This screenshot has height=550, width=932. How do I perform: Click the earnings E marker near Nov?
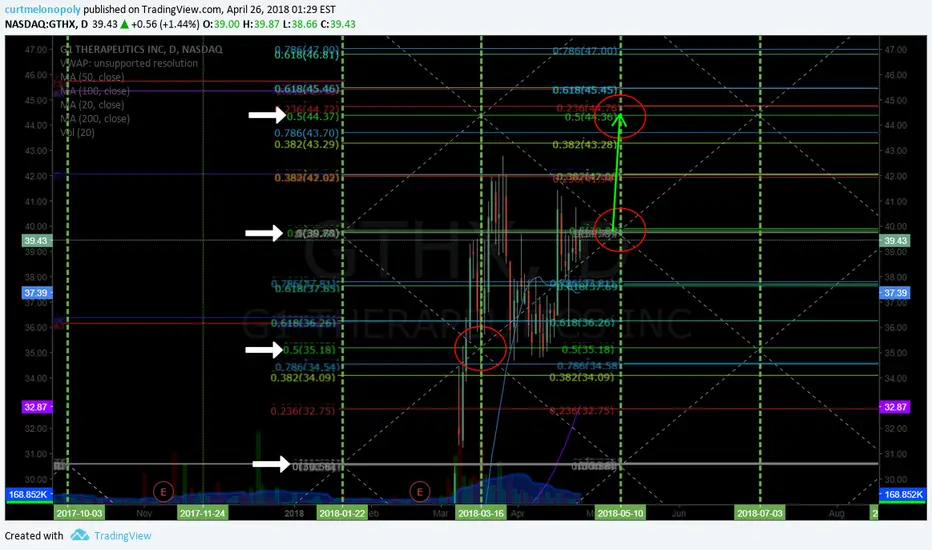point(163,492)
